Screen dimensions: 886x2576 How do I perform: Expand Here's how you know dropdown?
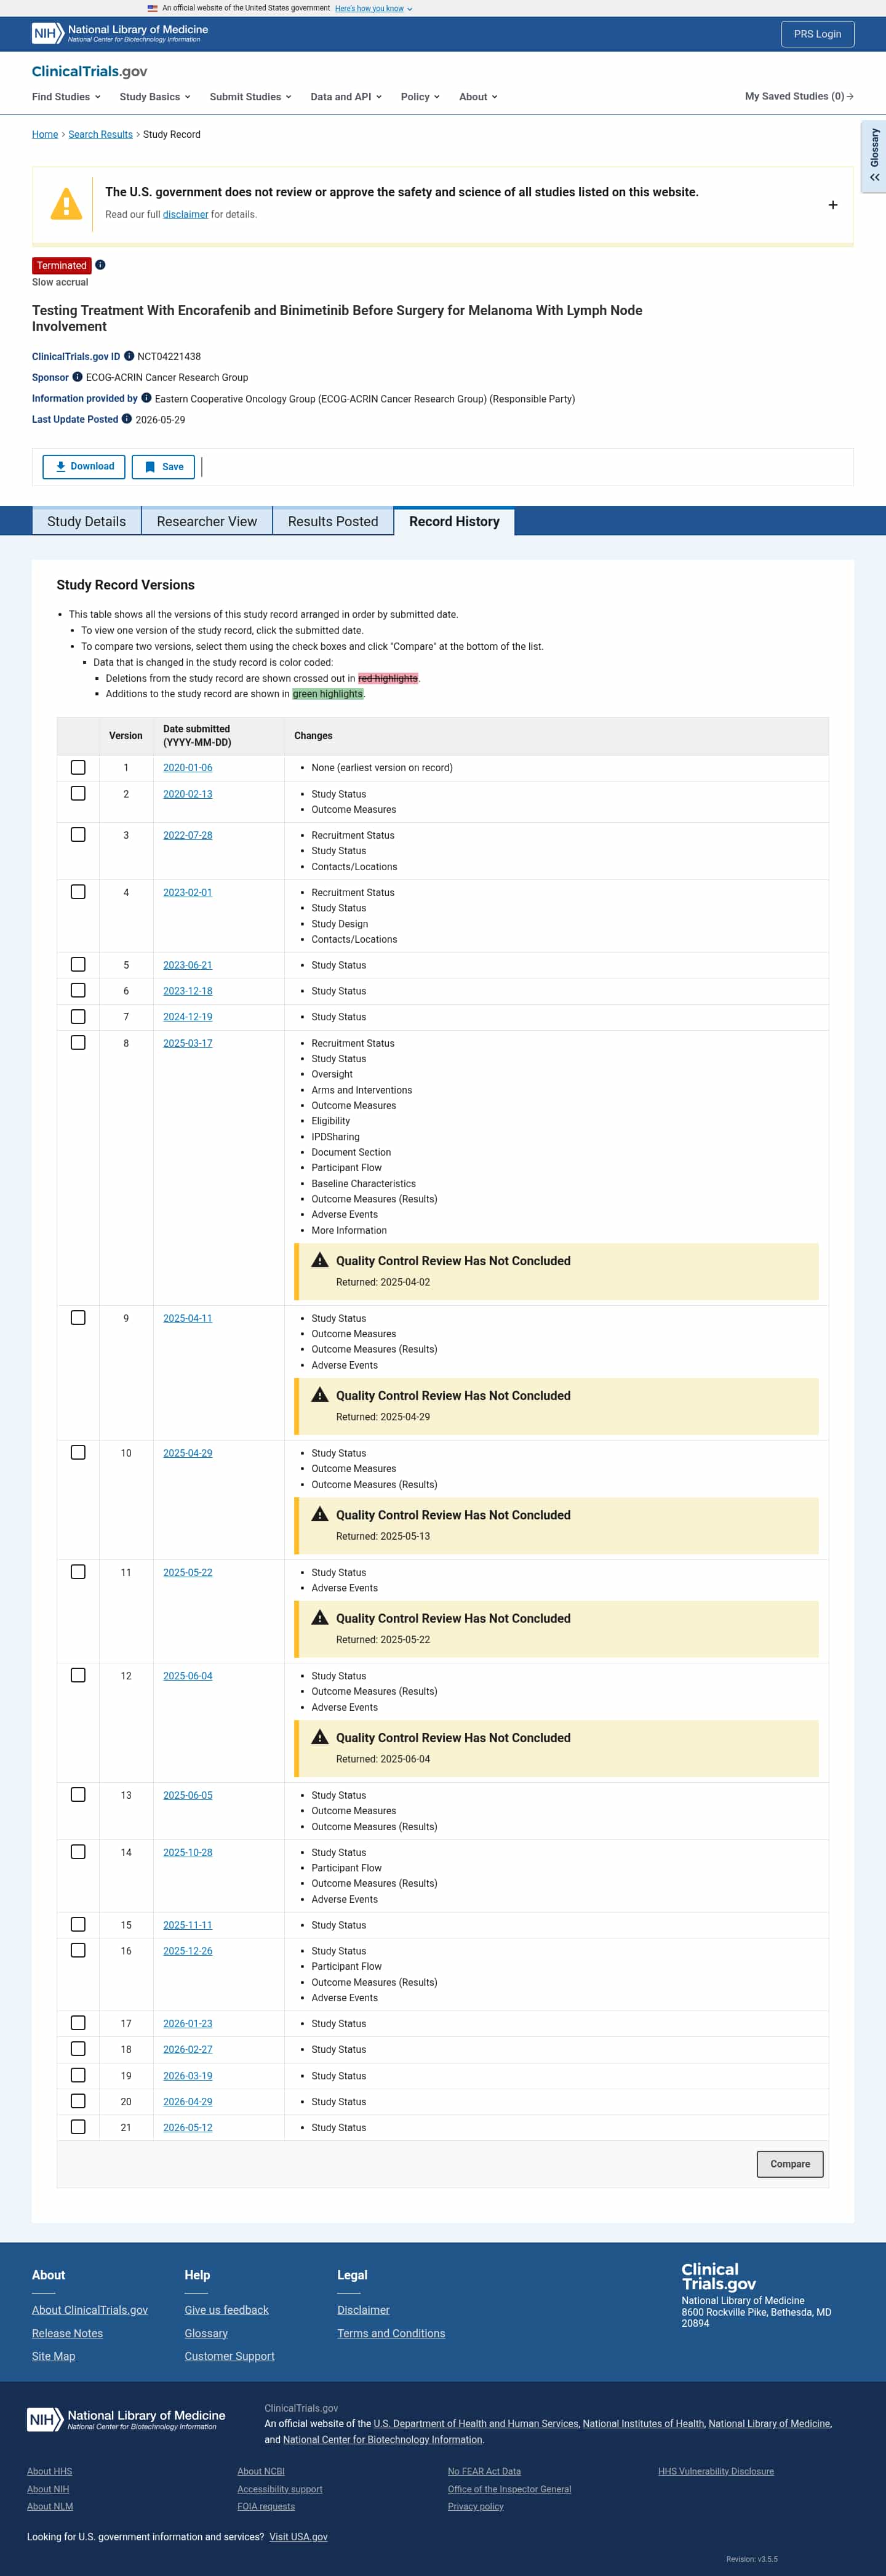[x=373, y=8]
